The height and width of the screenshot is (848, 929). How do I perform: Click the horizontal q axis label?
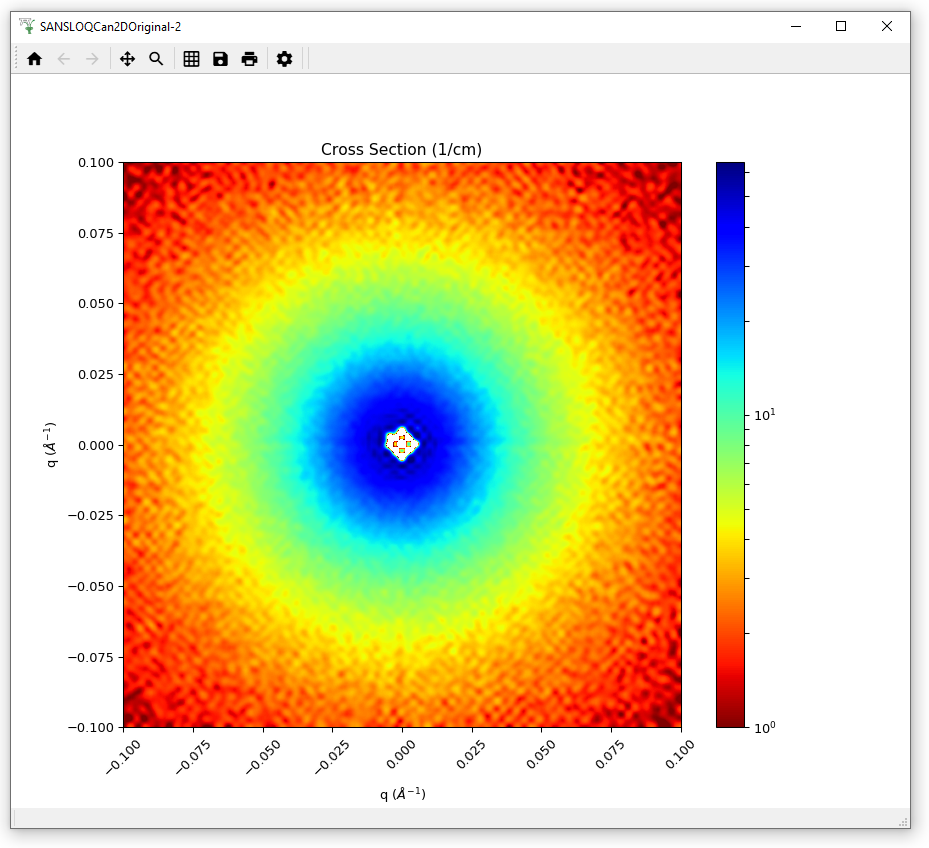[402, 793]
